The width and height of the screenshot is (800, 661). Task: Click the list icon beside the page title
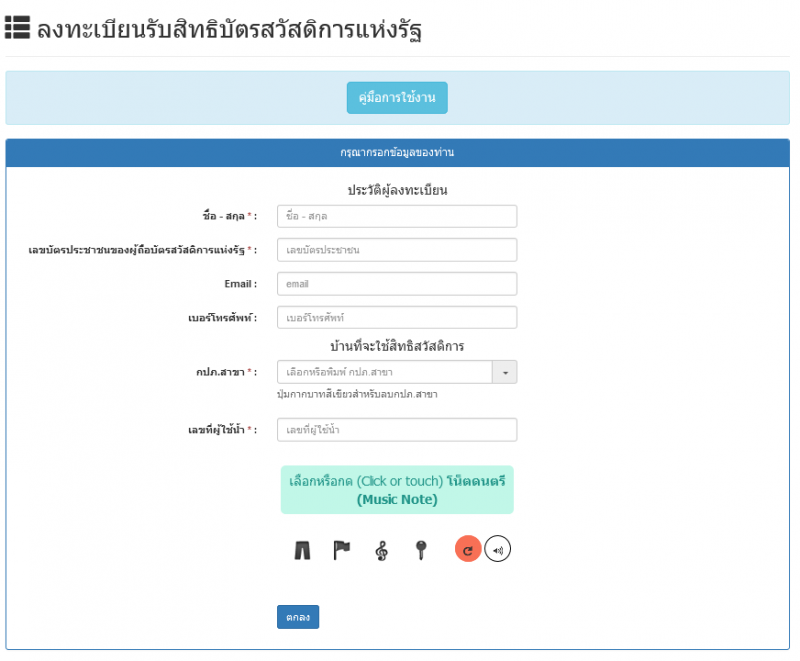17,28
